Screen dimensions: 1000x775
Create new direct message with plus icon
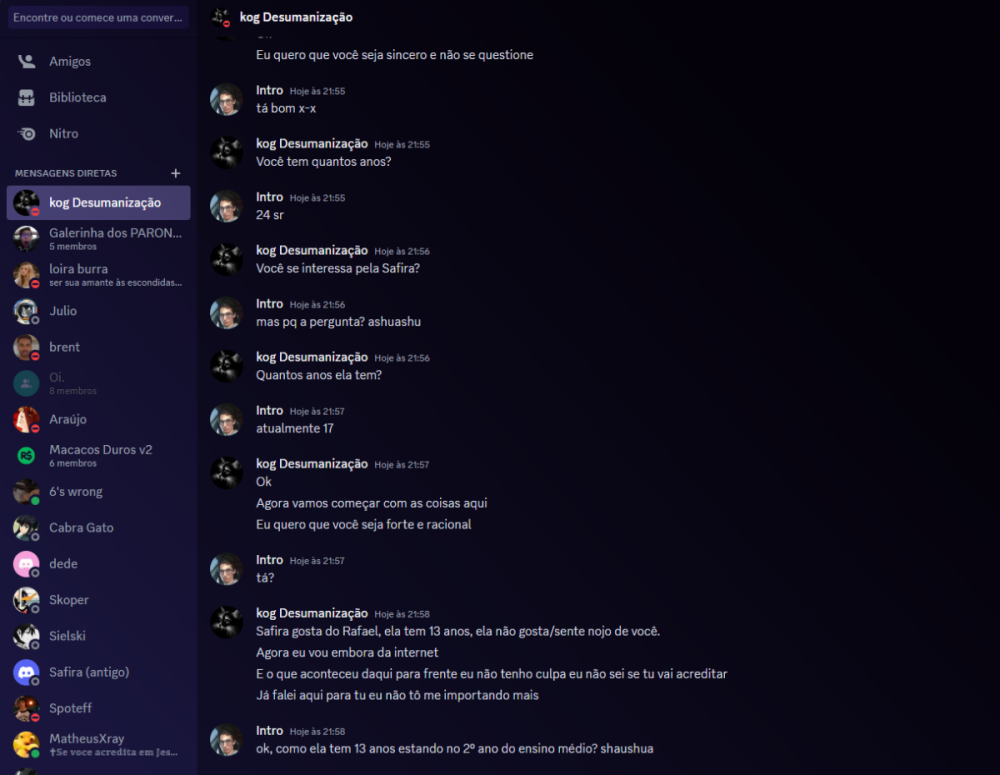point(175,173)
